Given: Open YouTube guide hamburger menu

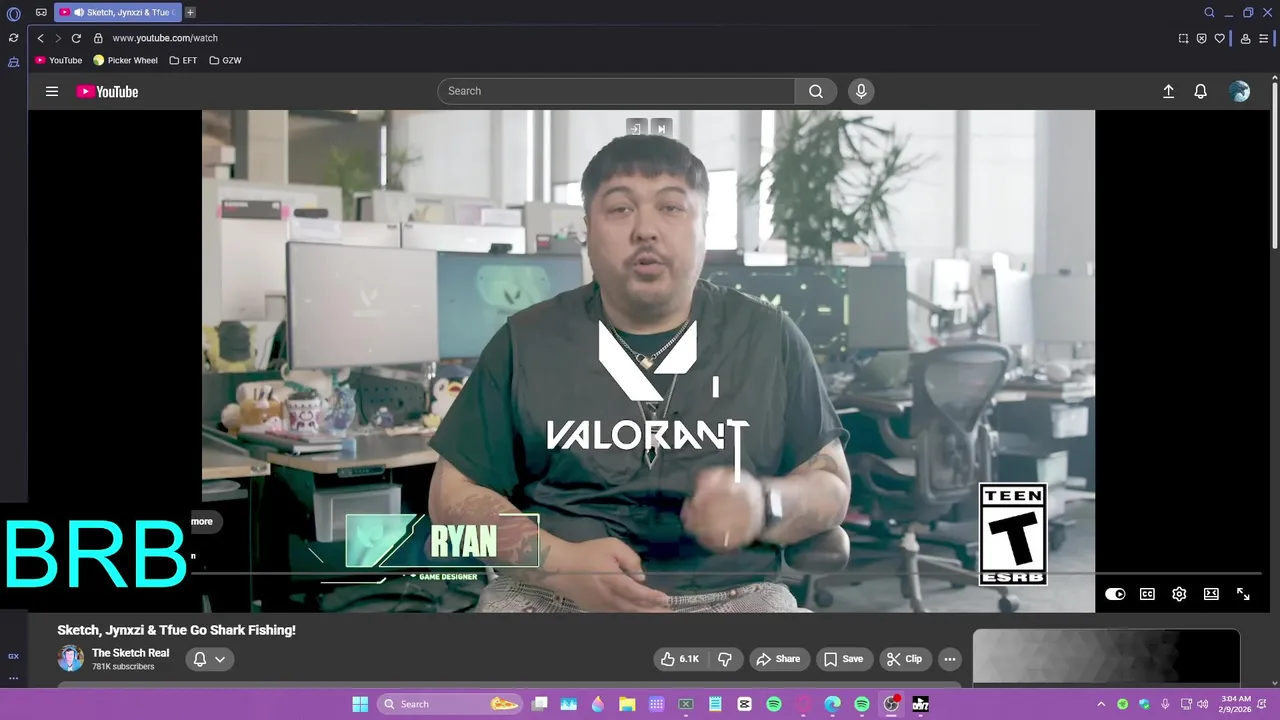Looking at the screenshot, I should [x=52, y=91].
